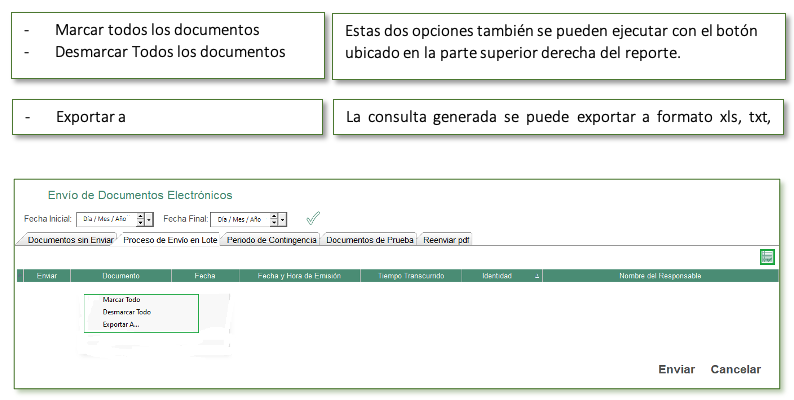
Task: Open the Período de Contingencia tab
Action: 271,240
